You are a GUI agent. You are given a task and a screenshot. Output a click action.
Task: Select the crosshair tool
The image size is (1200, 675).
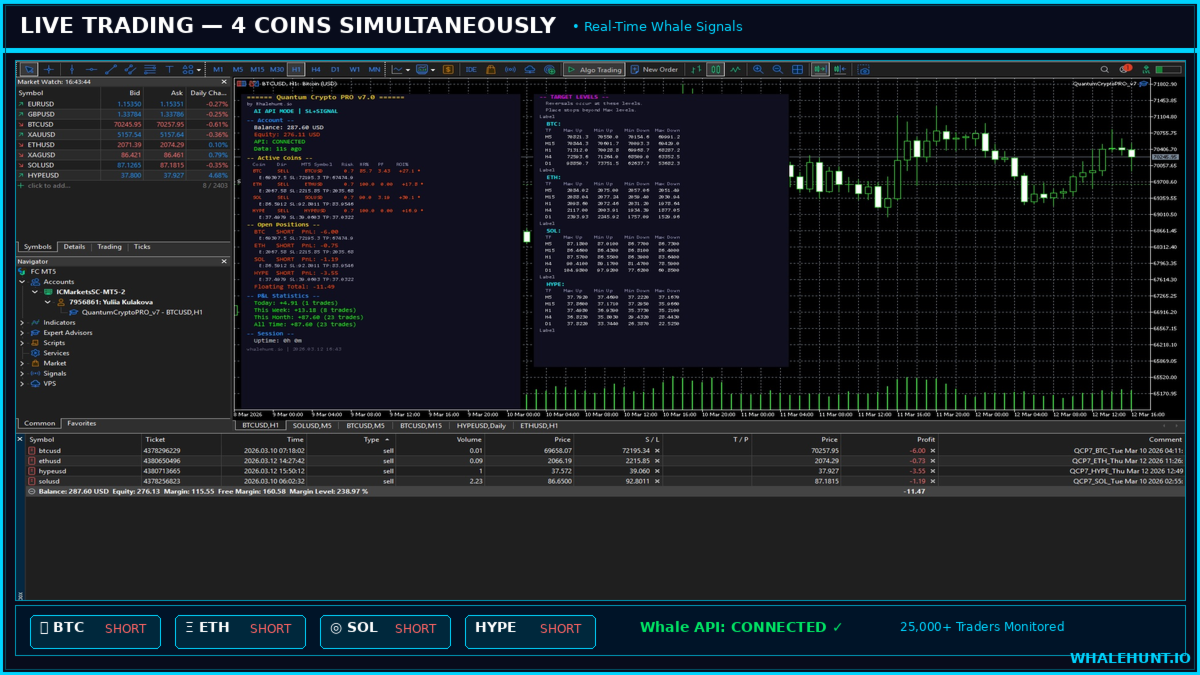click(48, 69)
